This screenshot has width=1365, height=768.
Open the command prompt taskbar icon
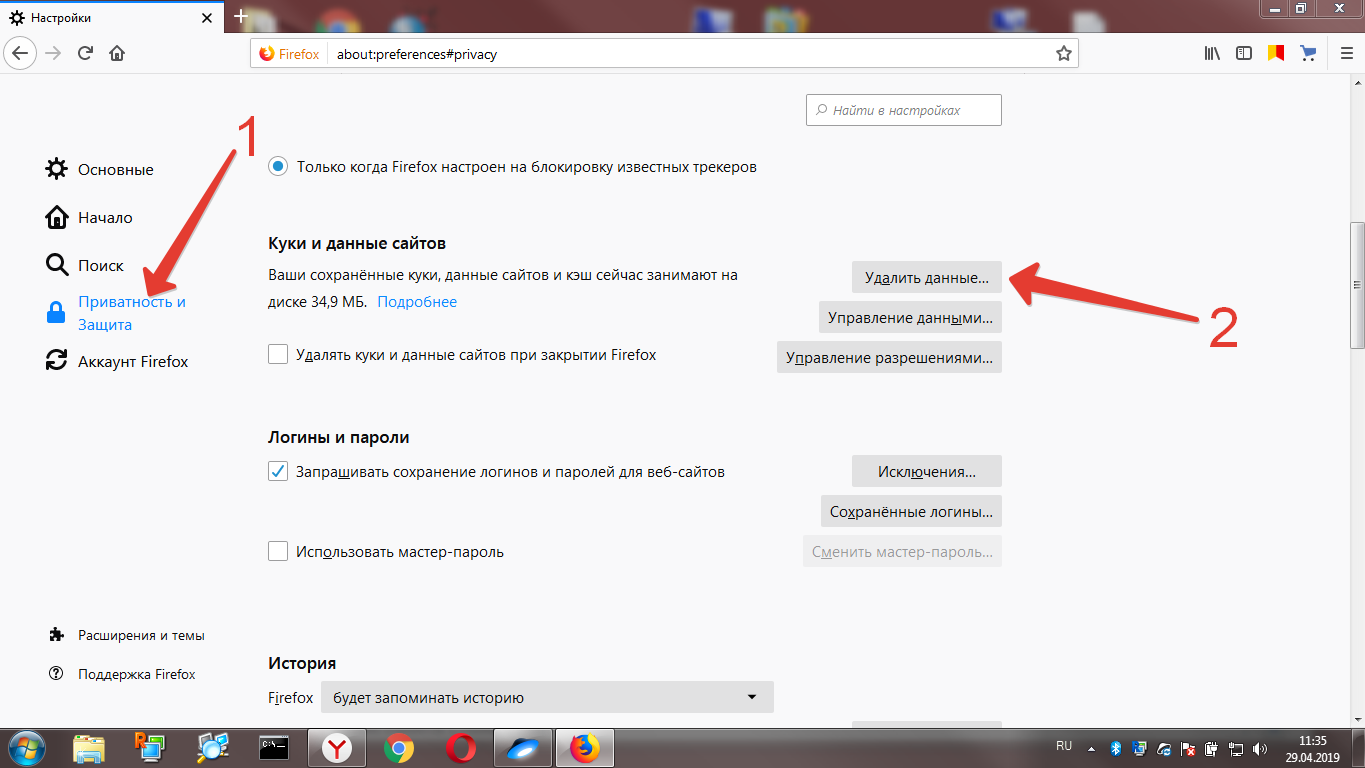click(275, 747)
